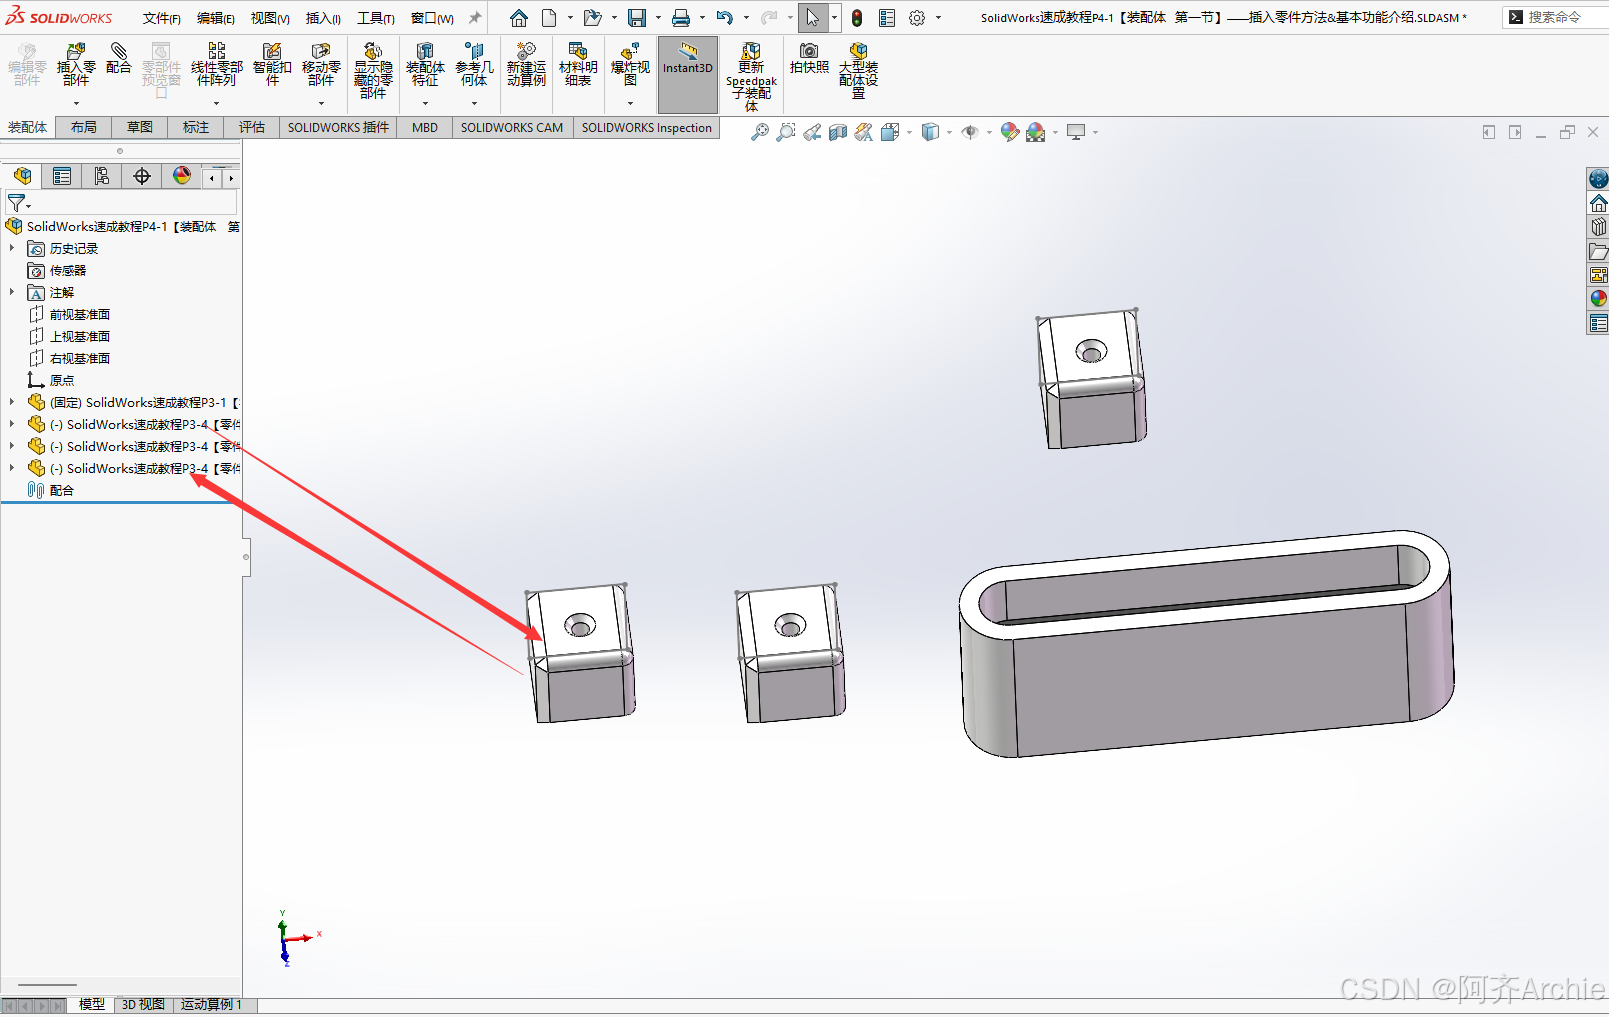Open the 窗口(W) Window menu
This screenshot has width=1609, height=1017.
[432, 18]
